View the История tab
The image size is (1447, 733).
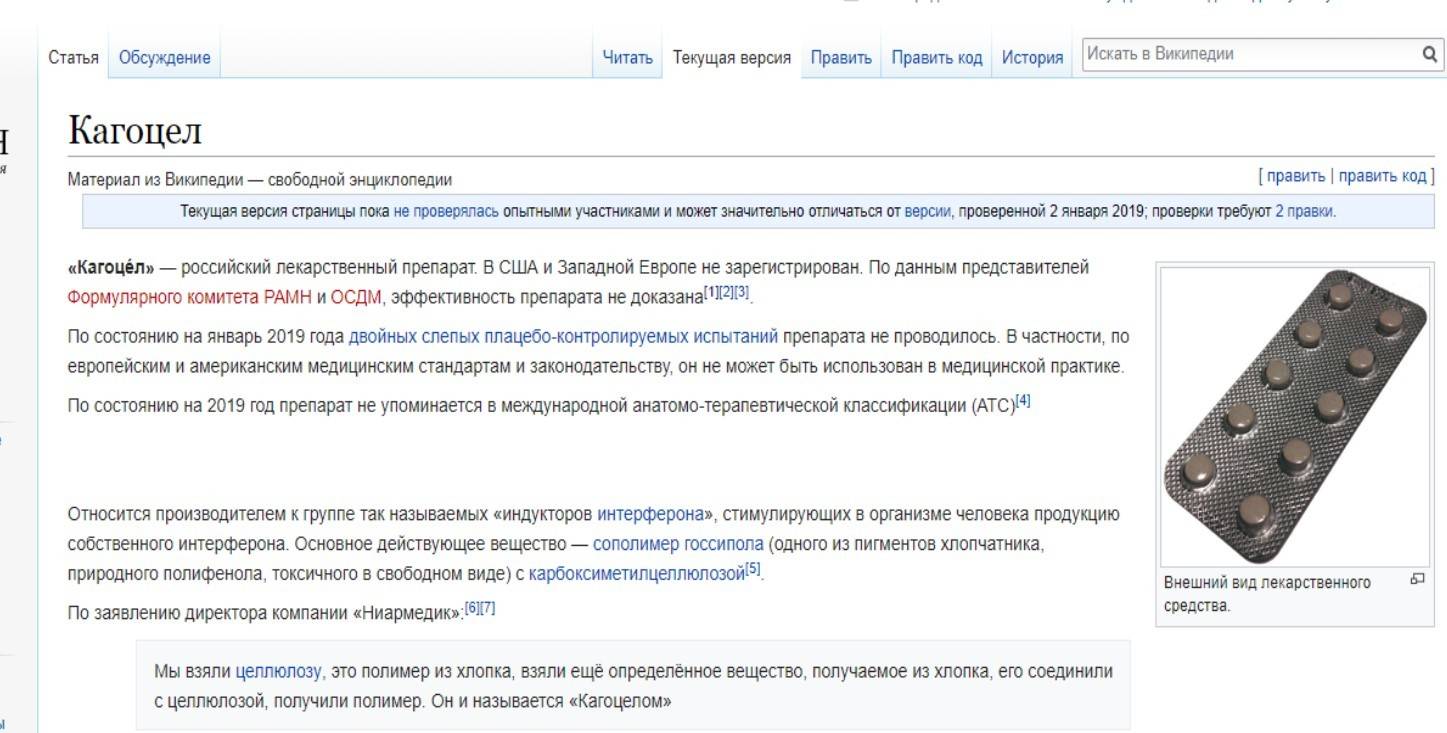(x=1033, y=58)
